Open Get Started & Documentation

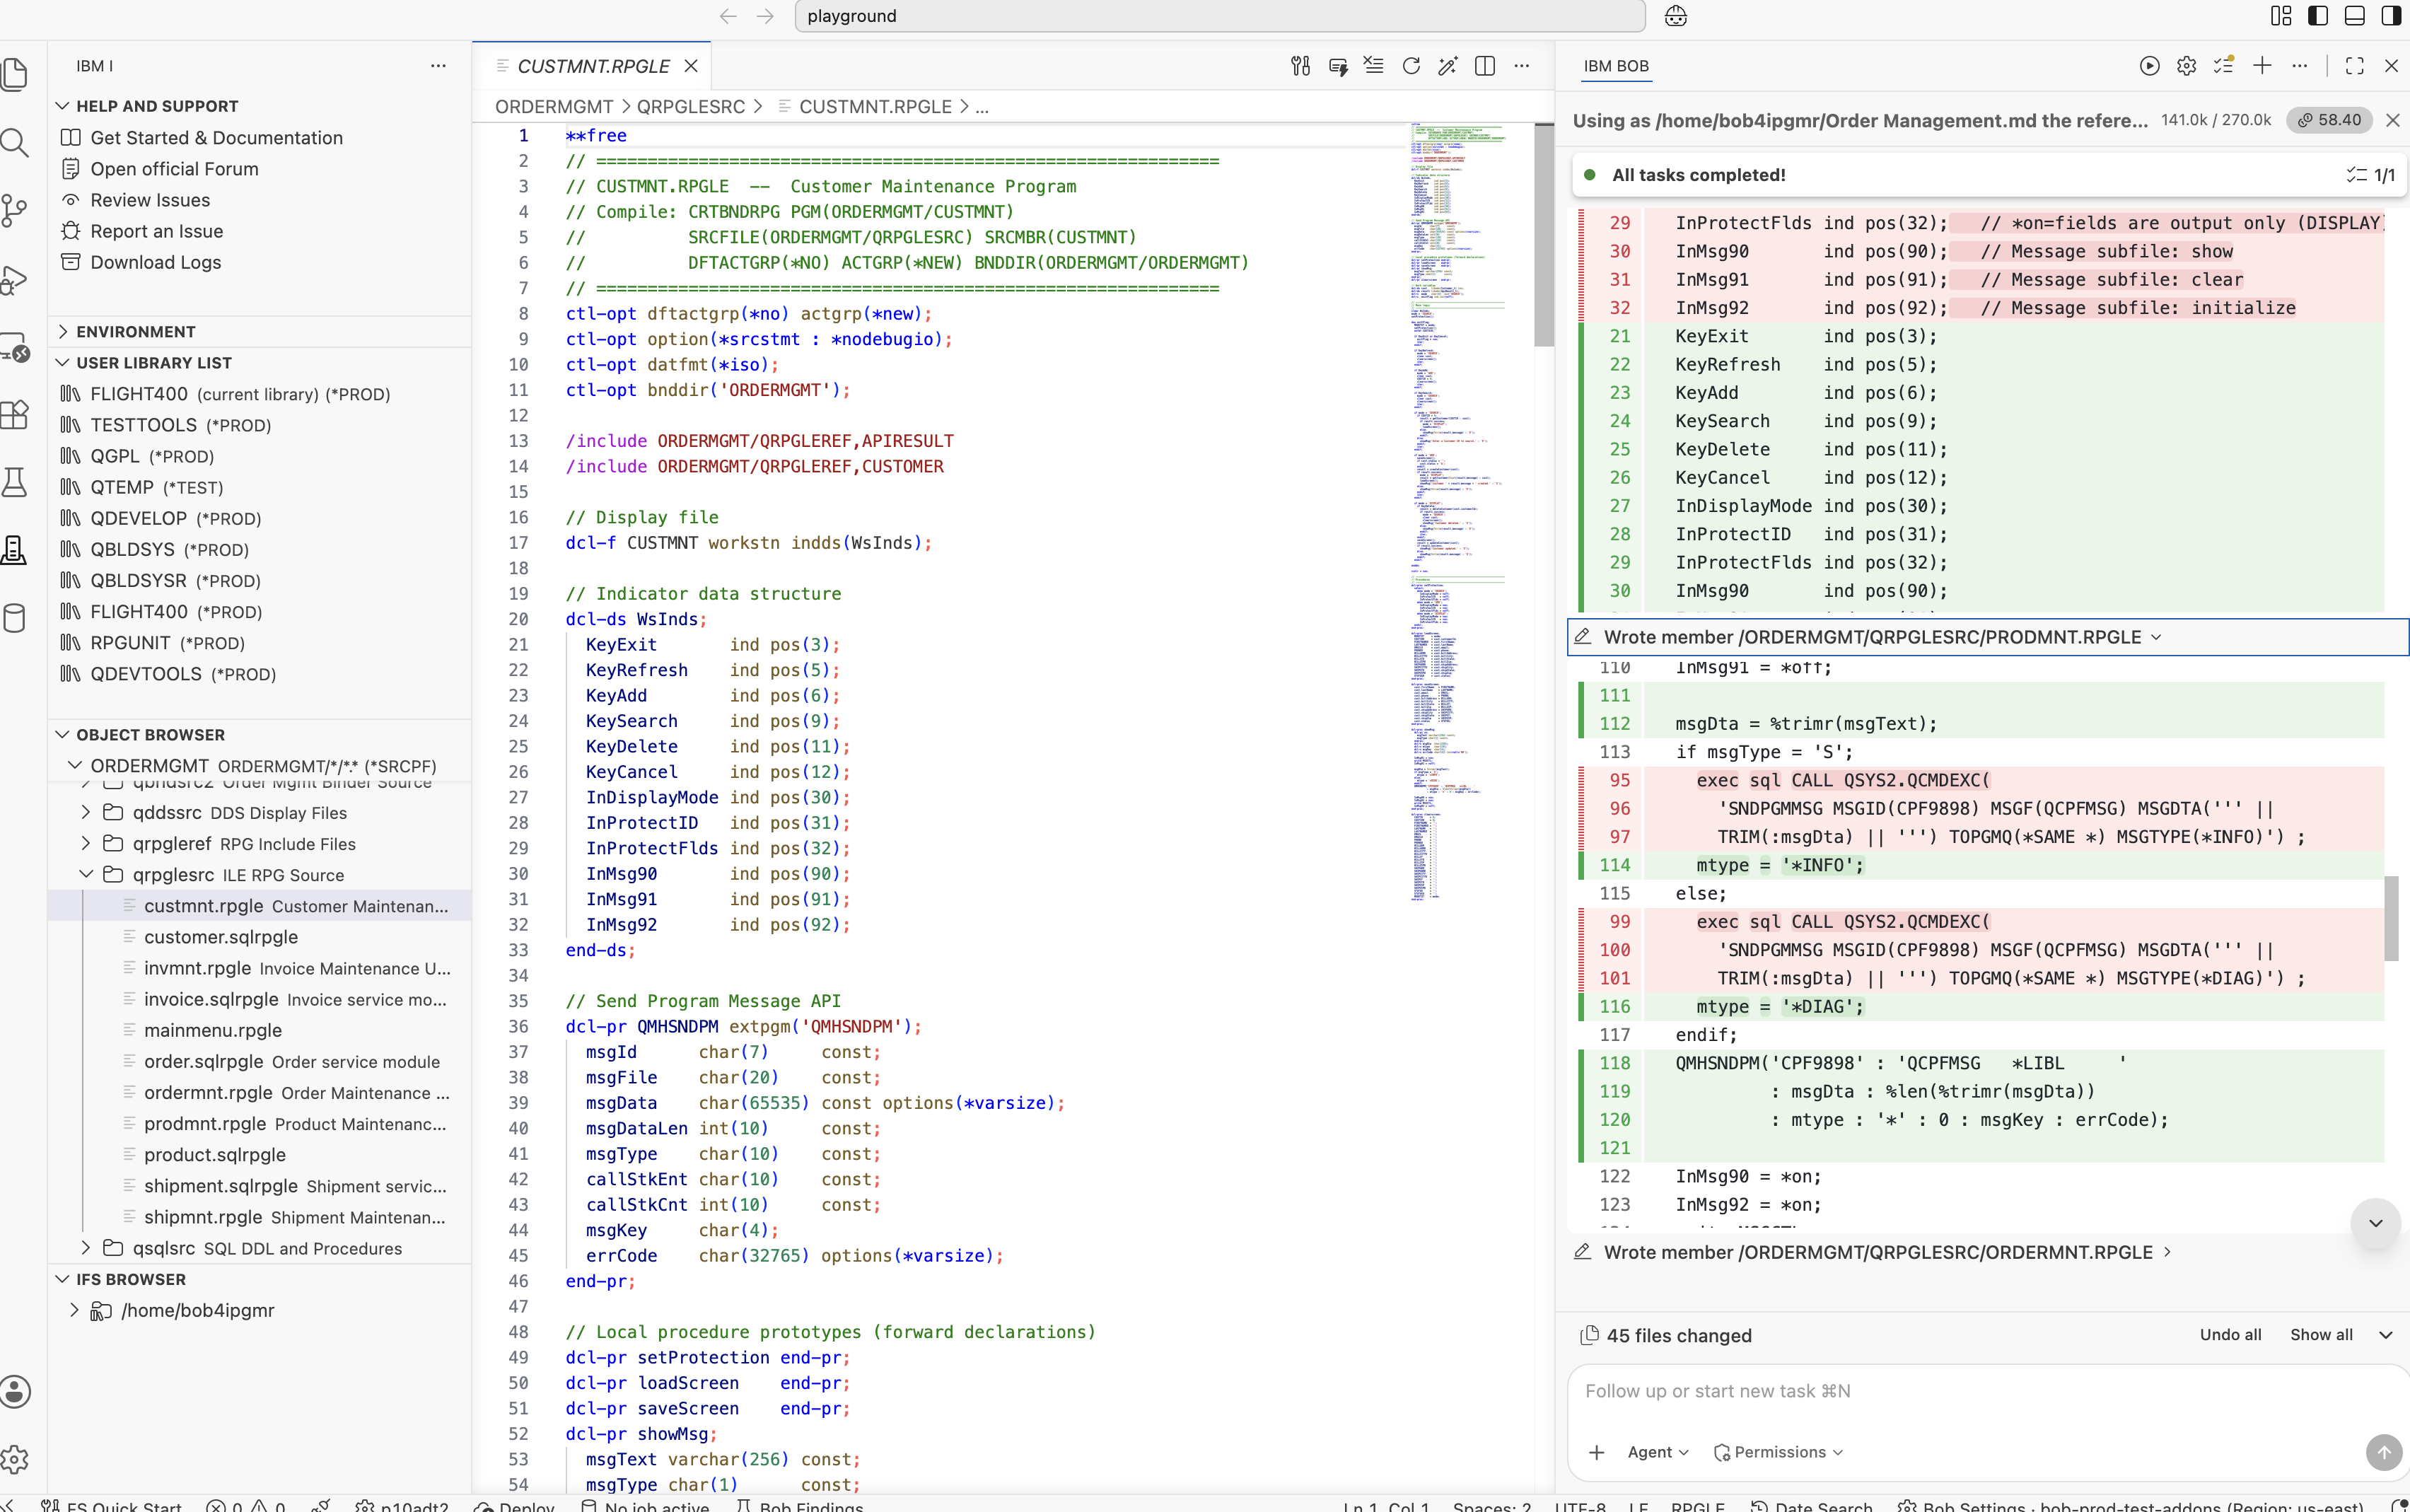(x=216, y=137)
